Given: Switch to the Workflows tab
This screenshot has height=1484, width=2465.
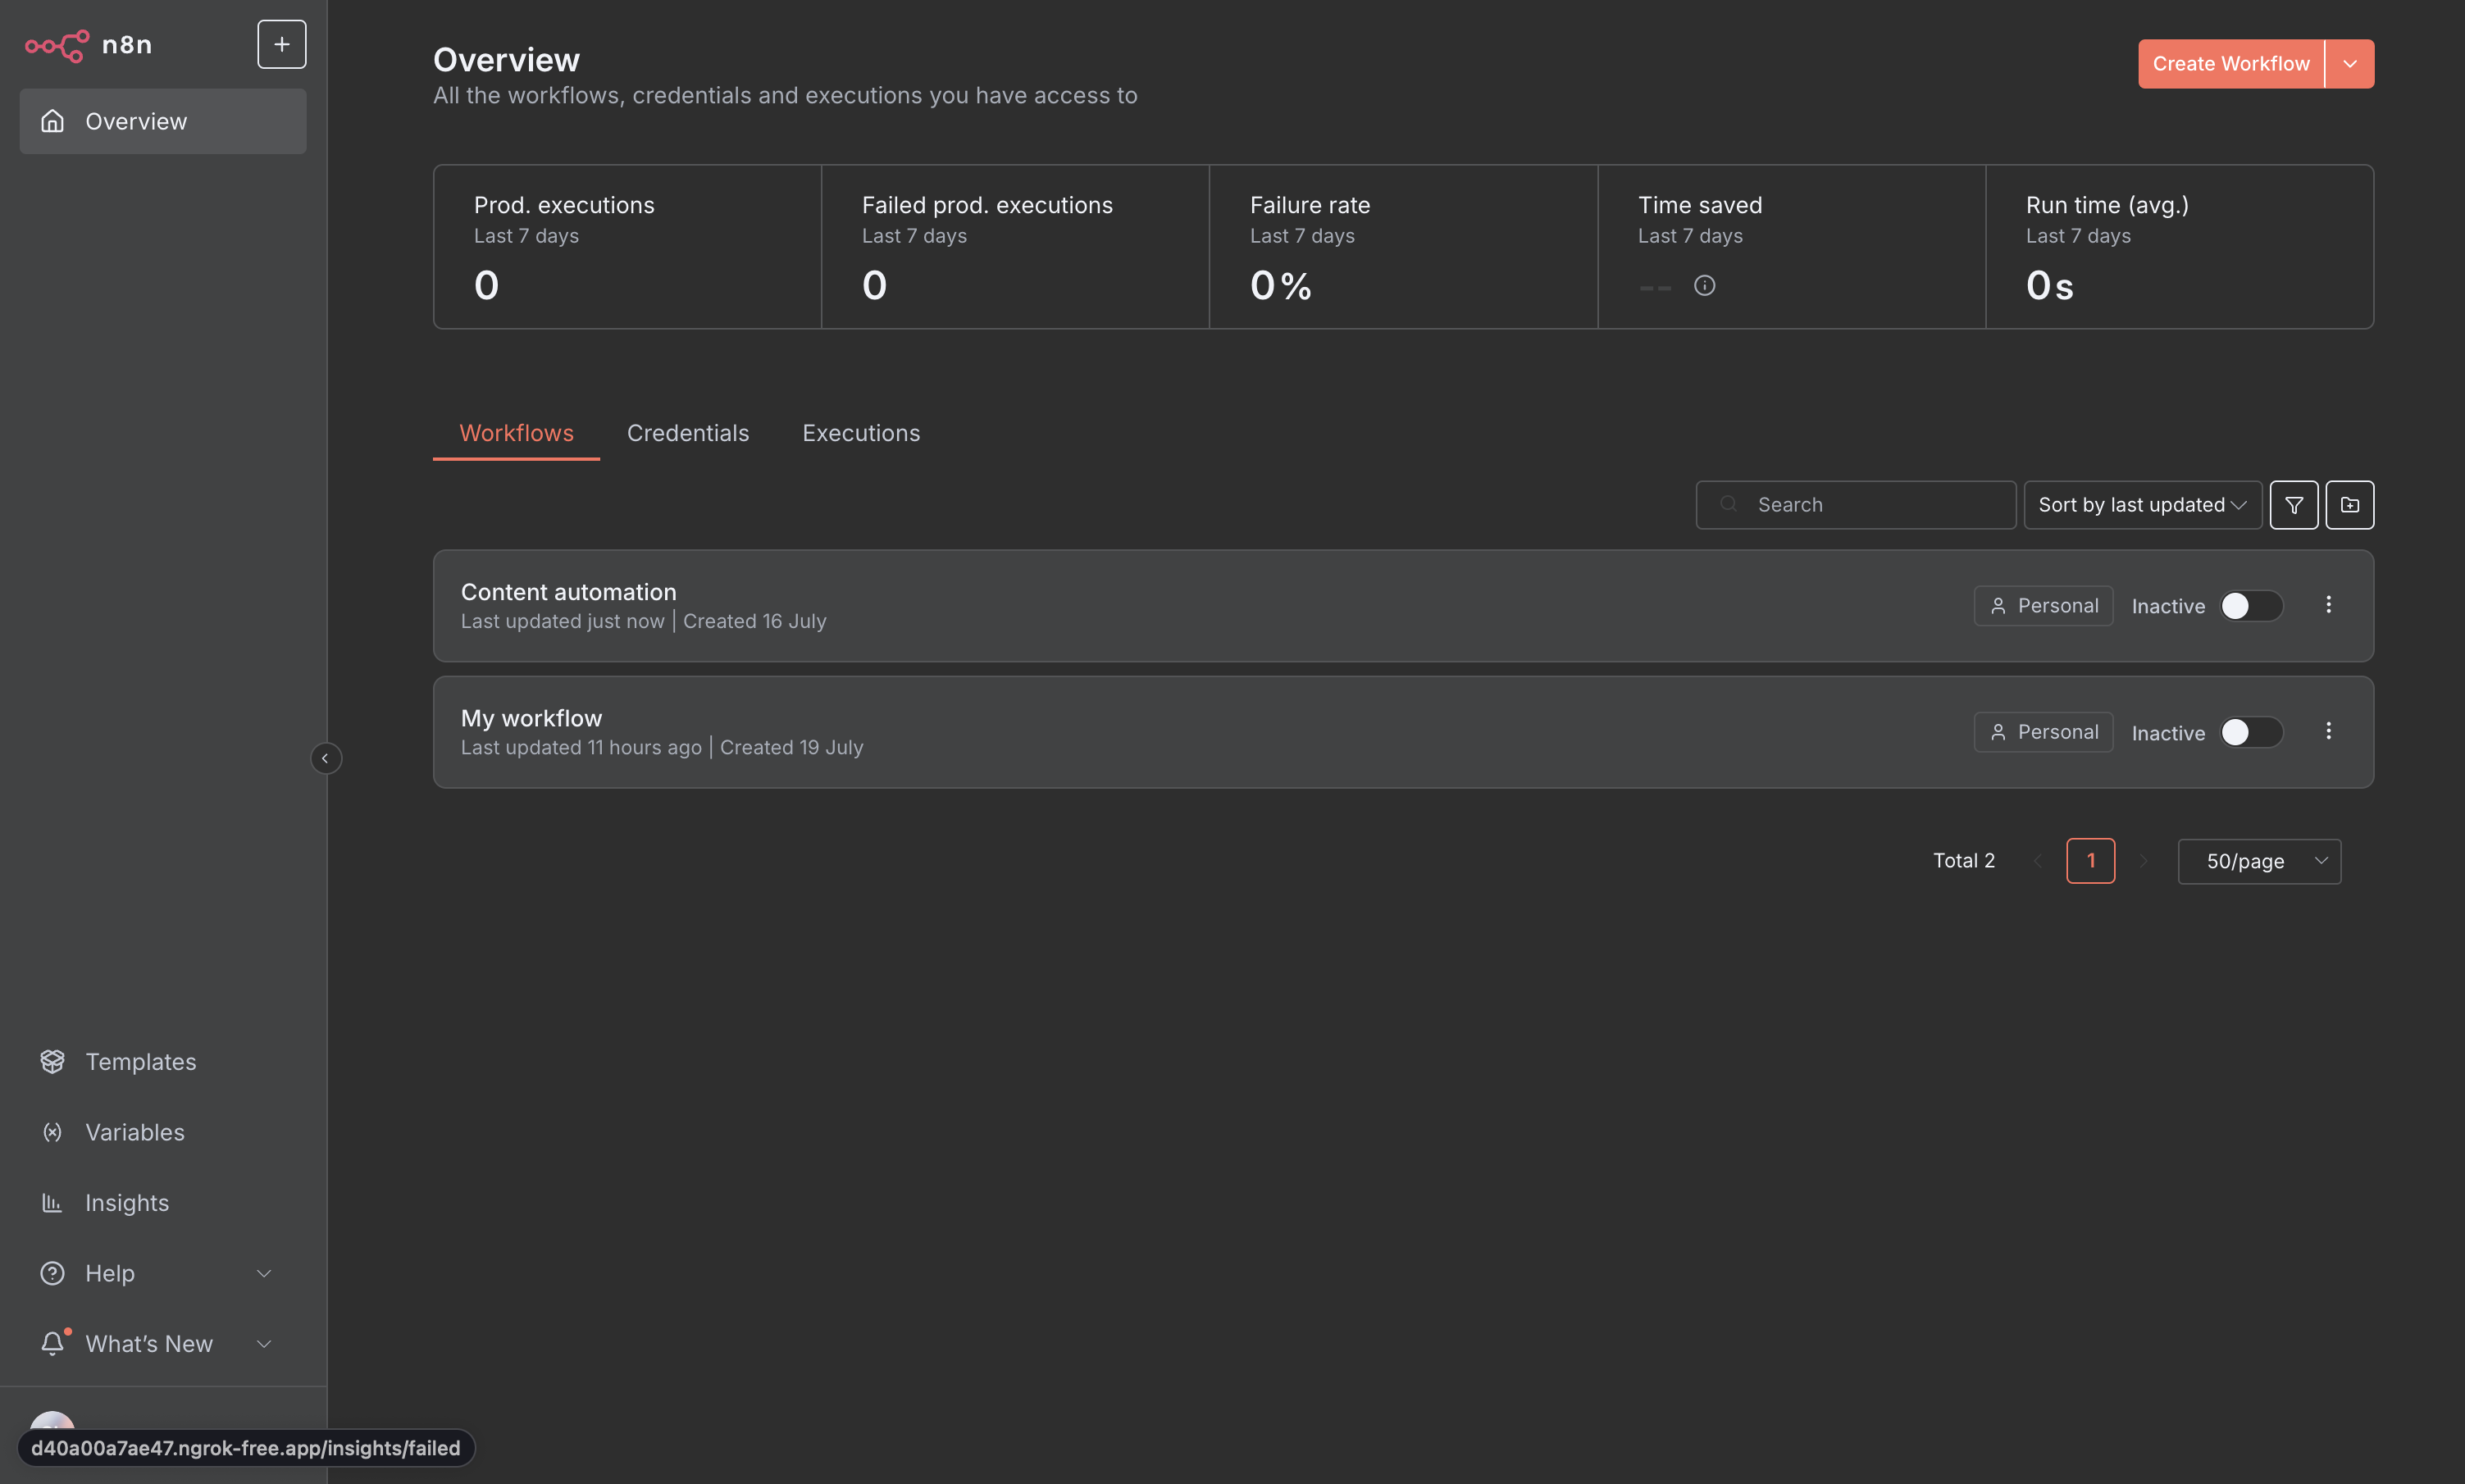Looking at the screenshot, I should click(516, 433).
